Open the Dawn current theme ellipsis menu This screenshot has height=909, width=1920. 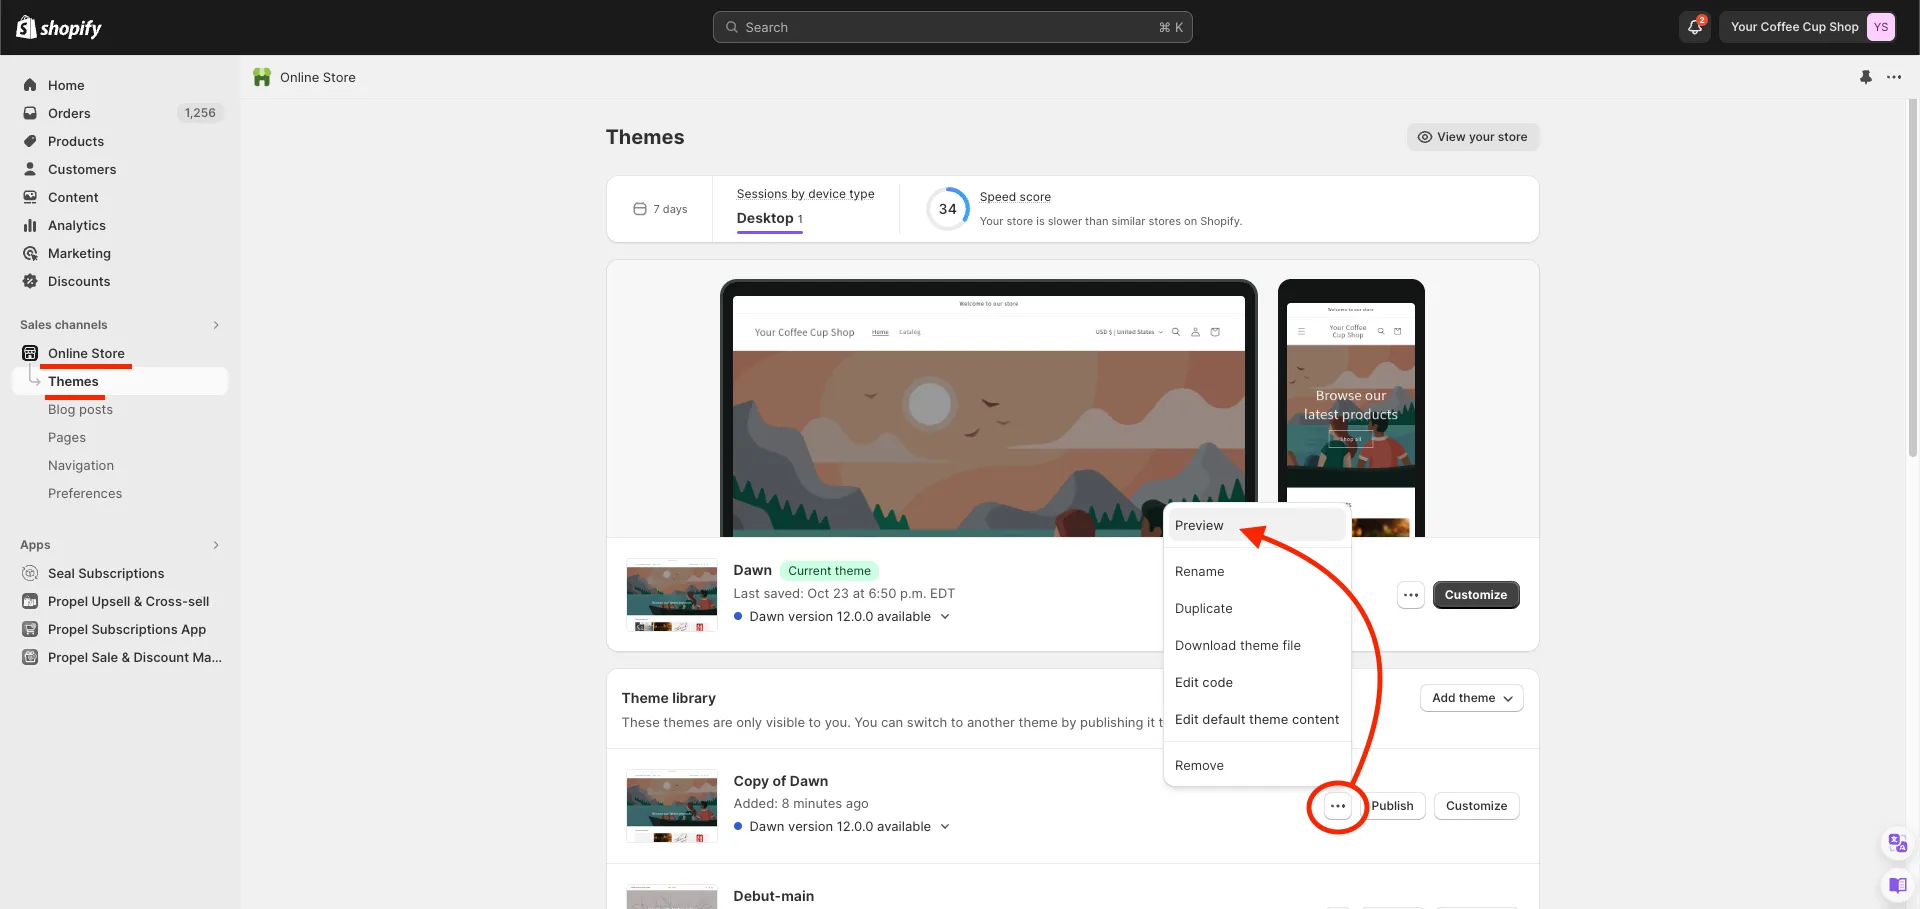1411,595
